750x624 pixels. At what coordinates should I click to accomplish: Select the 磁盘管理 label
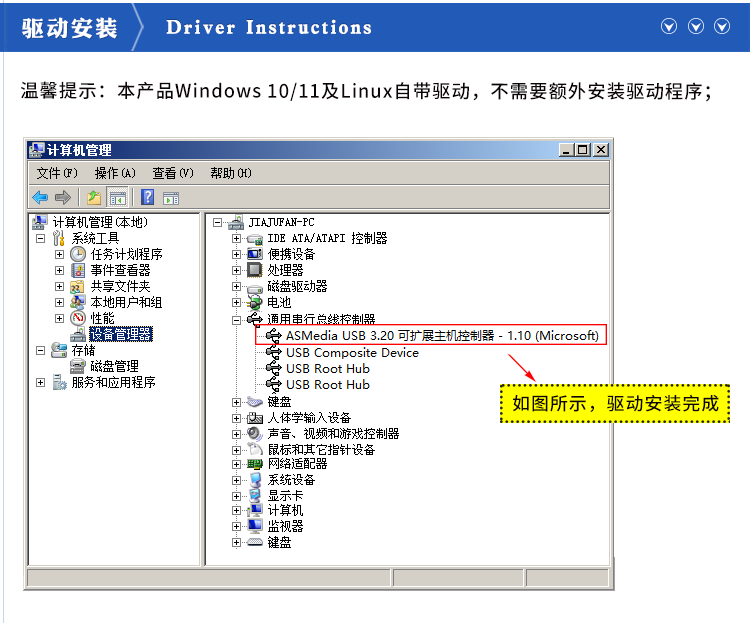tap(114, 366)
